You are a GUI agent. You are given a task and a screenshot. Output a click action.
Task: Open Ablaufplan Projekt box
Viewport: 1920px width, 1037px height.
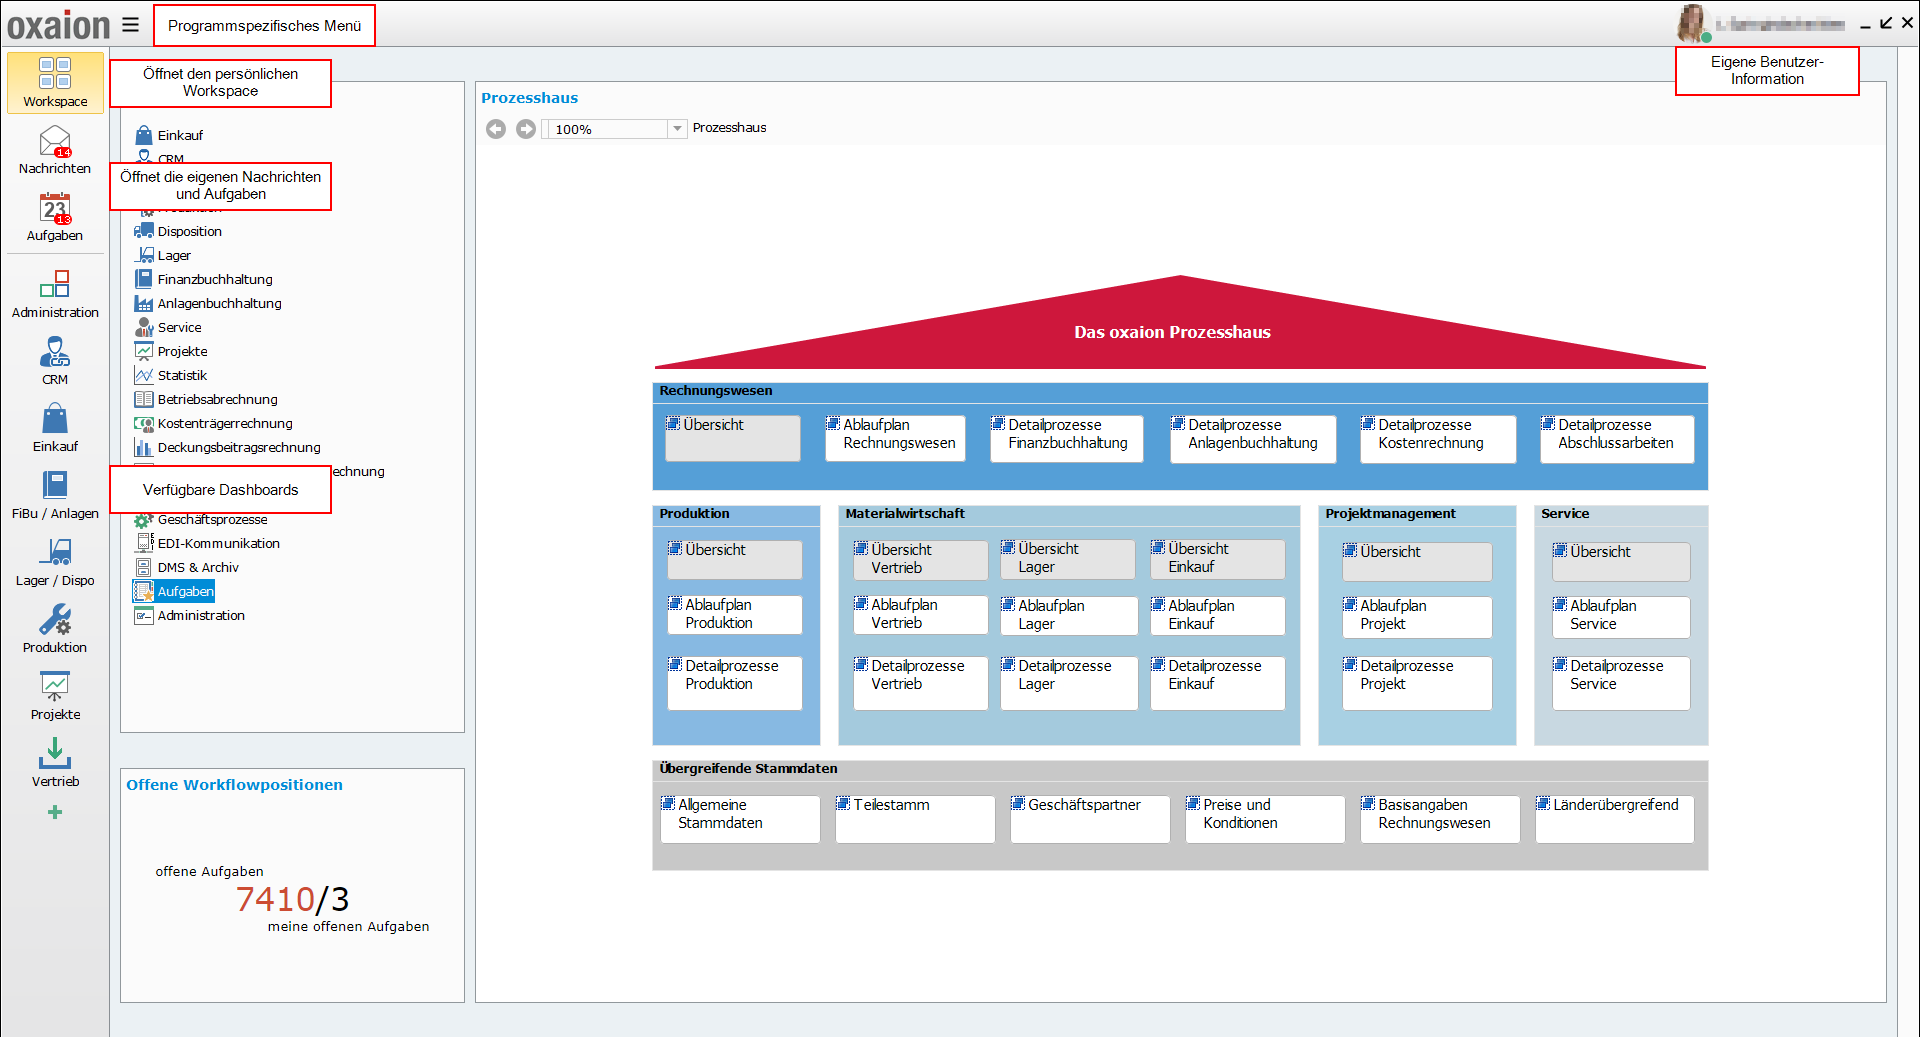pos(1417,617)
